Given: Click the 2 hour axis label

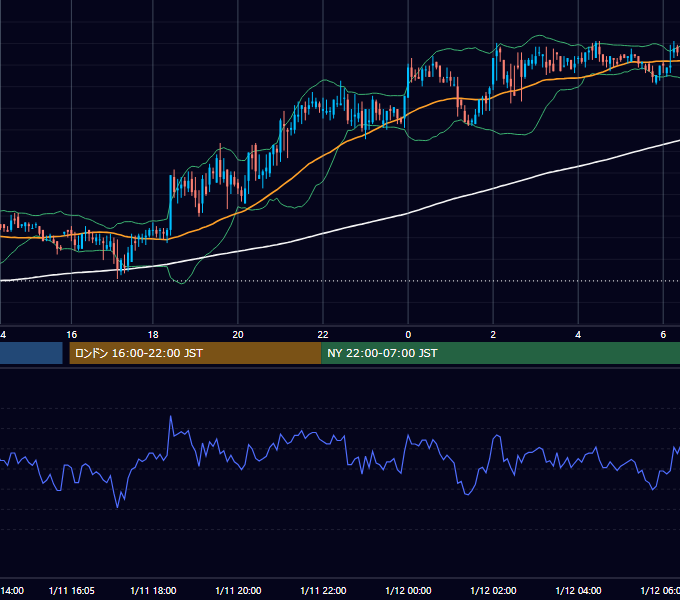Looking at the screenshot, I should pyautogui.click(x=493, y=335).
